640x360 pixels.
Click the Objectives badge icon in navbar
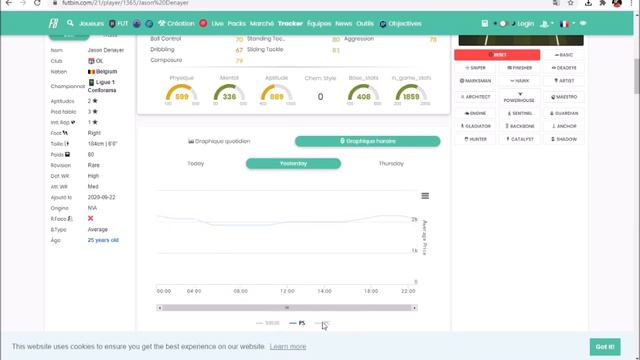coord(382,24)
